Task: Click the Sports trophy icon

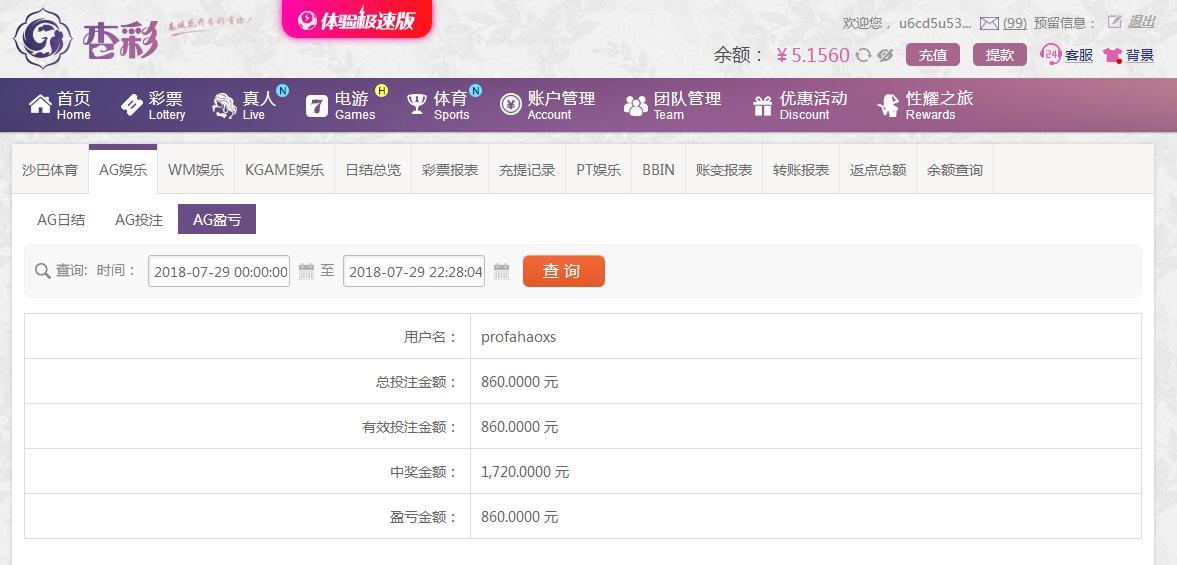Action: pos(417,104)
